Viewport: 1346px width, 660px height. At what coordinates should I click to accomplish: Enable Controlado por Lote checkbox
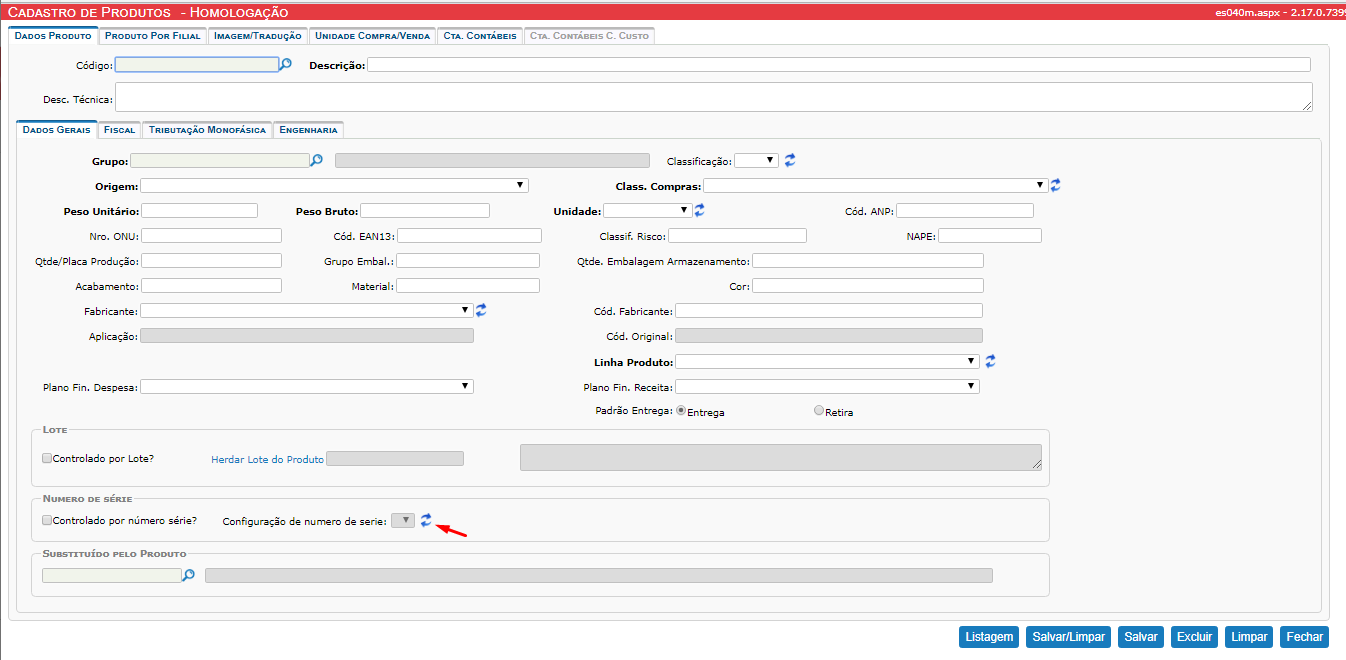click(x=47, y=459)
